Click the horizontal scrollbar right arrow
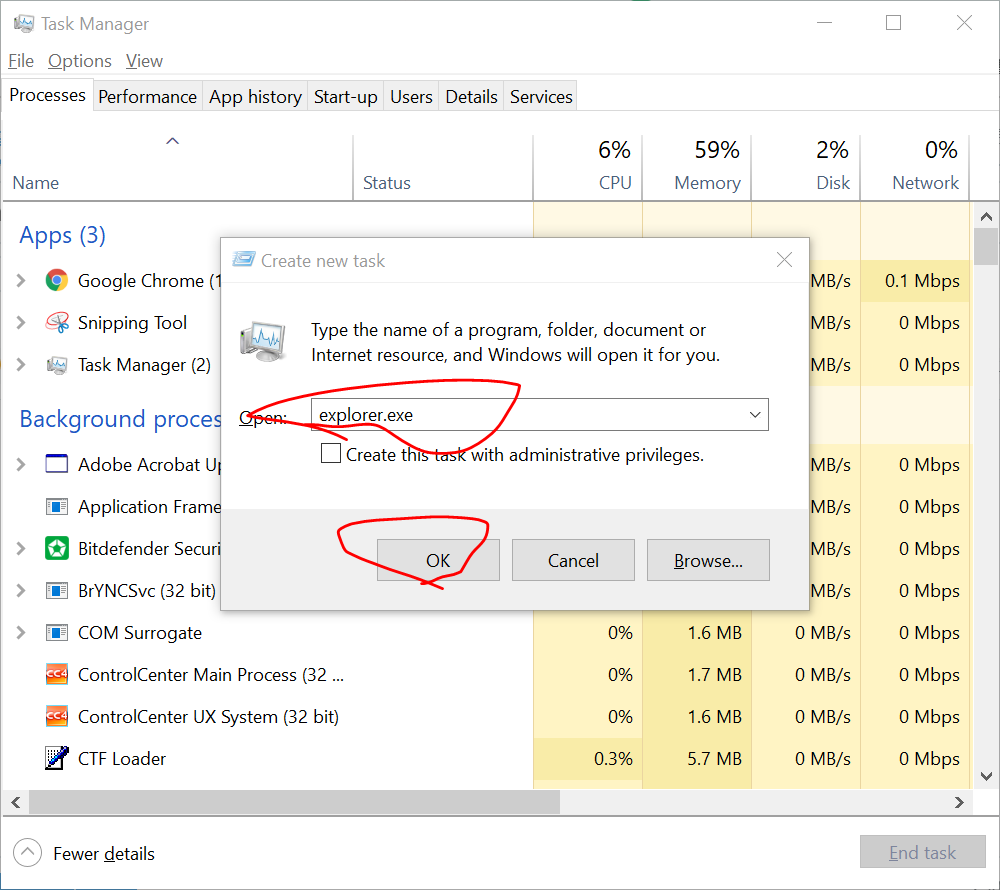 click(x=959, y=802)
